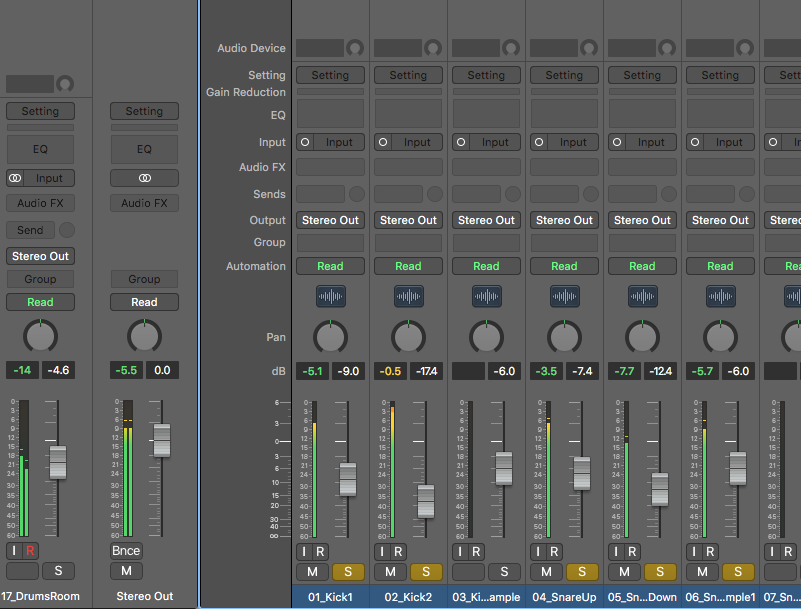Click send level knob on 06_Sn...mple1

pyautogui.click(x=747, y=194)
